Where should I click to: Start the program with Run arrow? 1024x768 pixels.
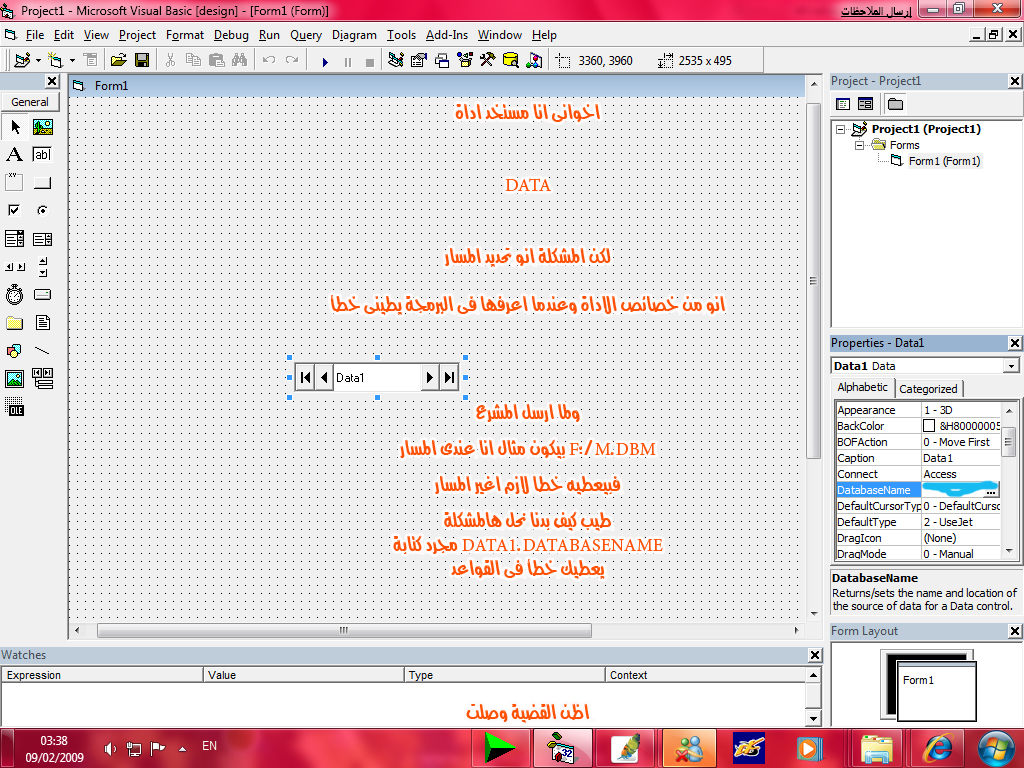325,61
